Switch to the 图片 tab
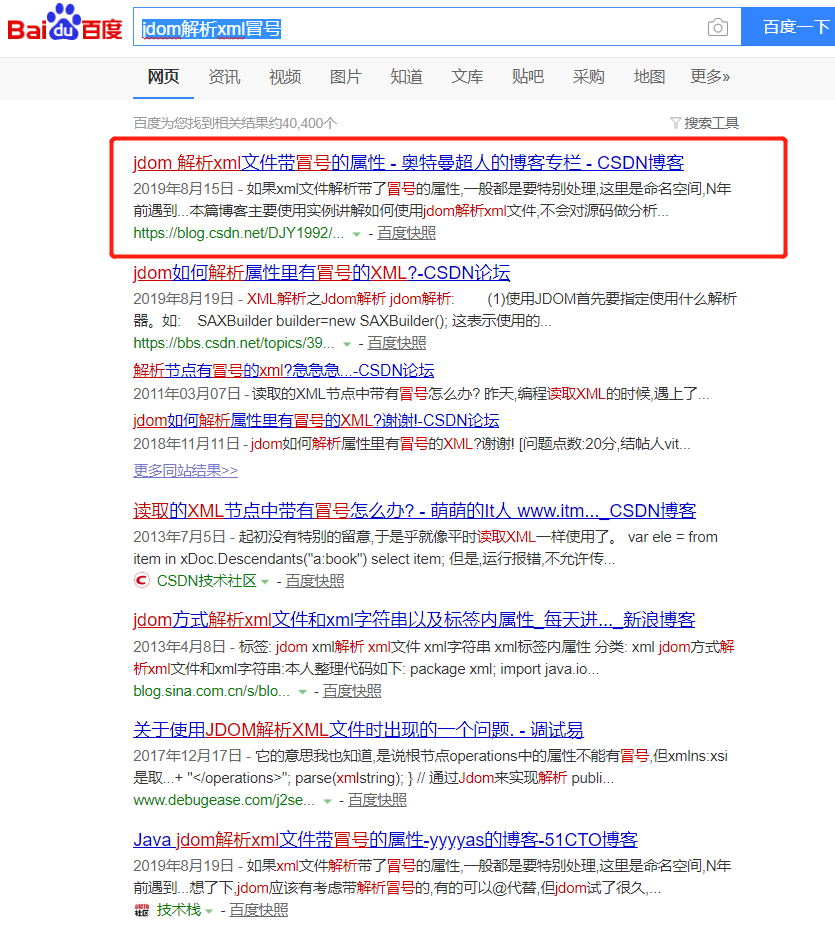This screenshot has height=927, width=835. [x=345, y=77]
